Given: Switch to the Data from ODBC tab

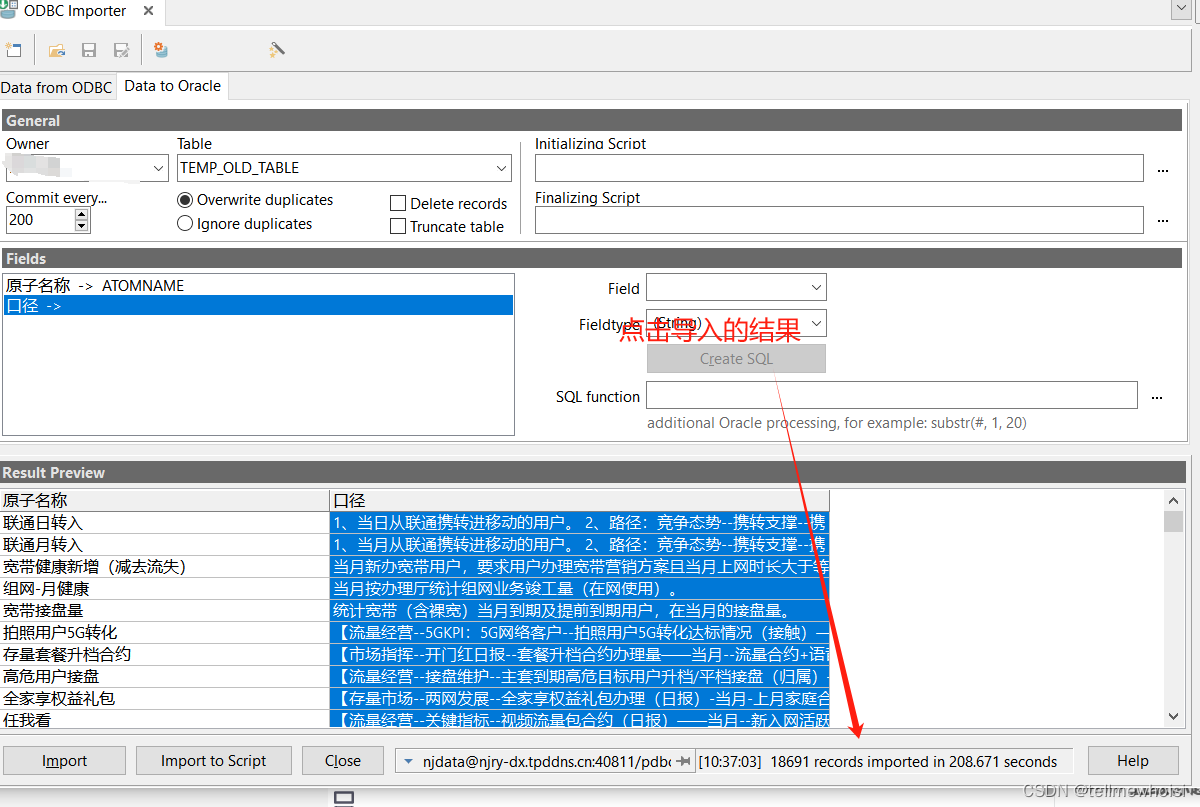Looking at the screenshot, I should point(56,87).
